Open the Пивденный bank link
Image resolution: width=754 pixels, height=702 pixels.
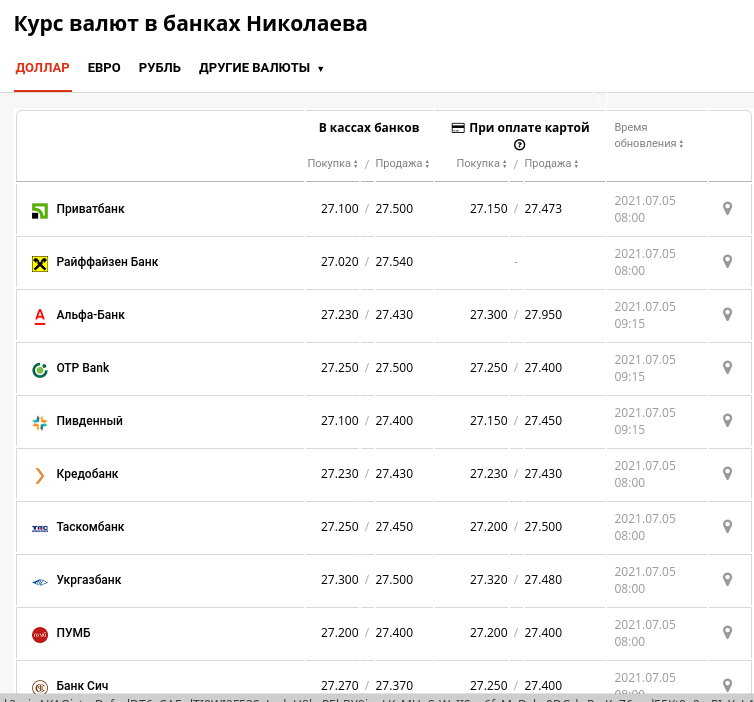(x=89, y=421)
